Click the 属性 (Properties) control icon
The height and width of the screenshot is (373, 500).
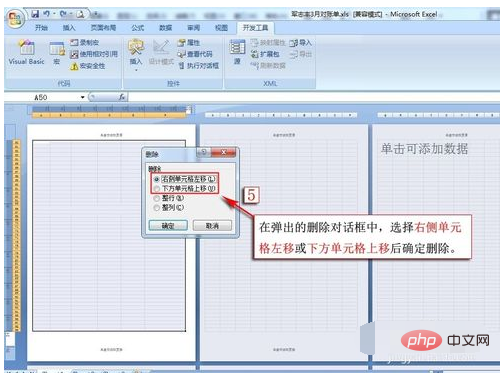click(181, 43)
